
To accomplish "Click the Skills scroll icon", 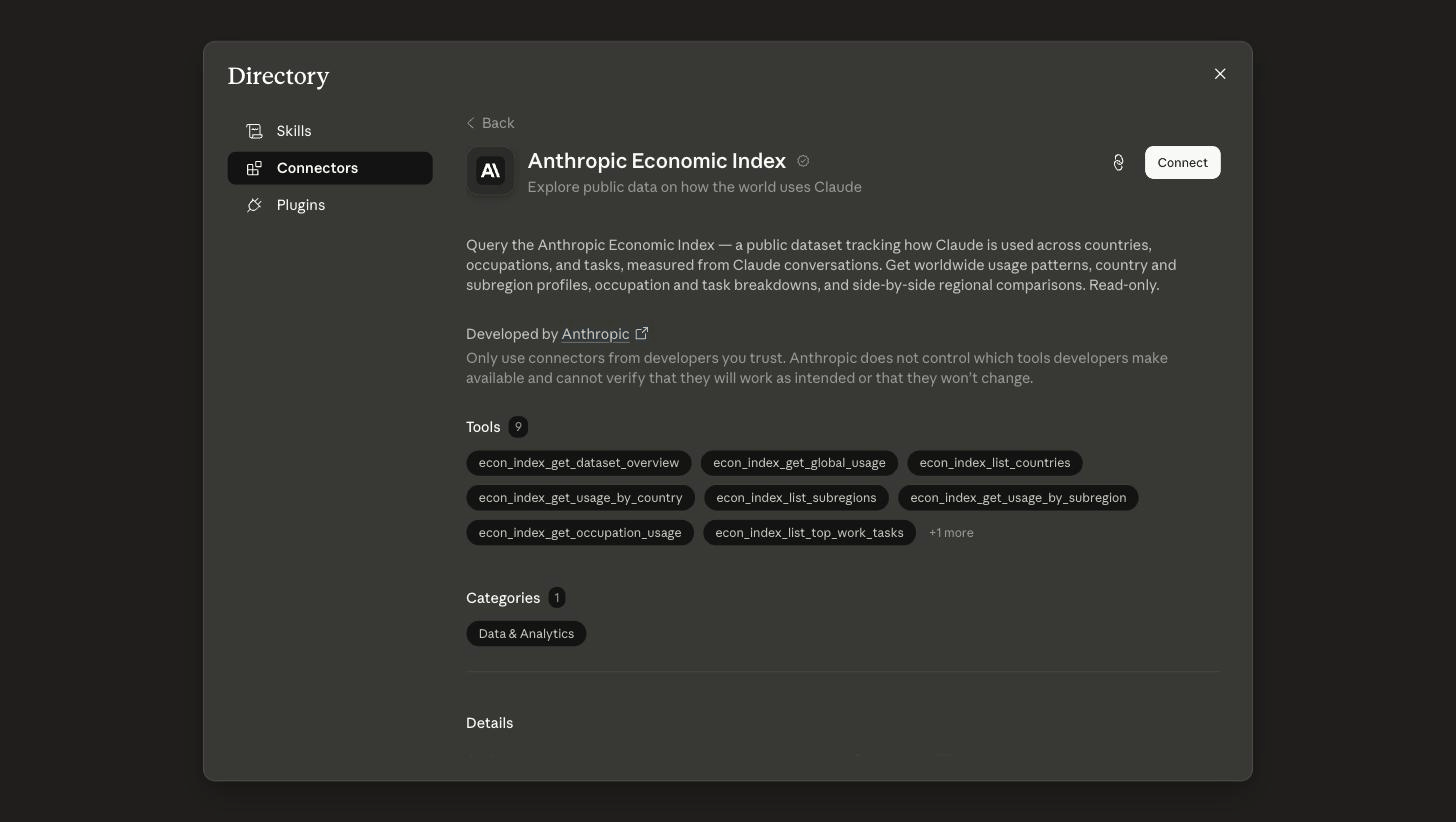I will 254,131.
